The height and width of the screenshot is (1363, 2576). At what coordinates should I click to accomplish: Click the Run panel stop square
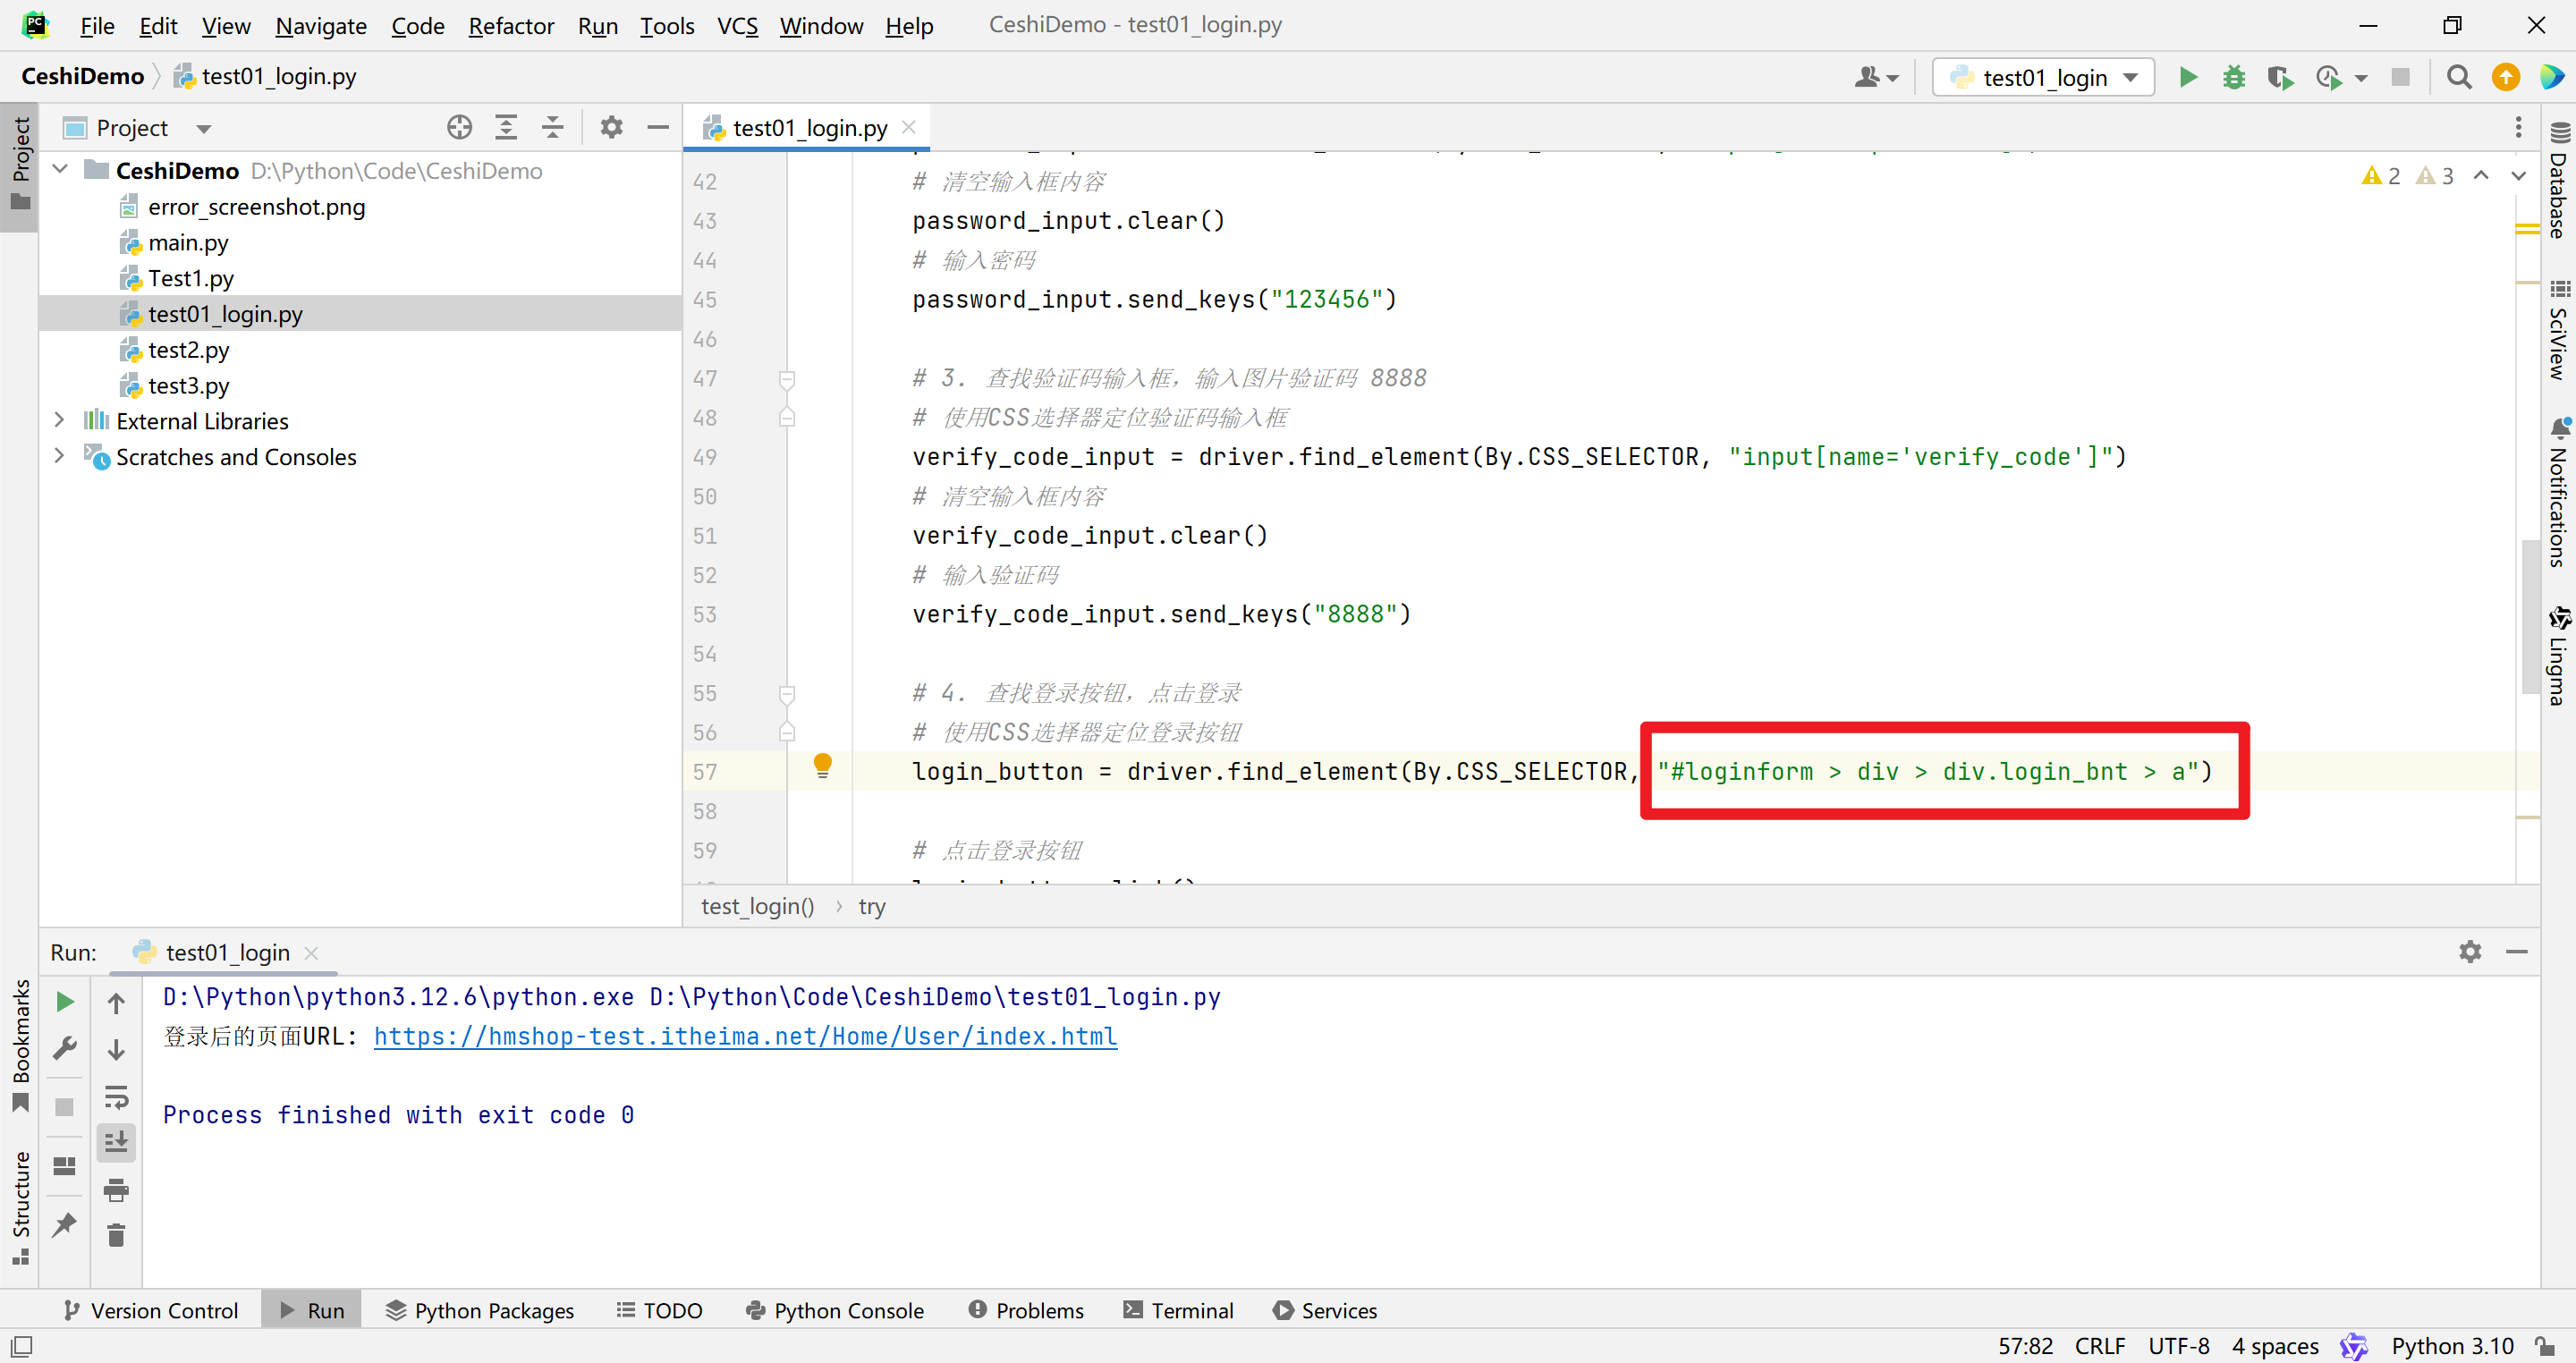coord(65,1107)
